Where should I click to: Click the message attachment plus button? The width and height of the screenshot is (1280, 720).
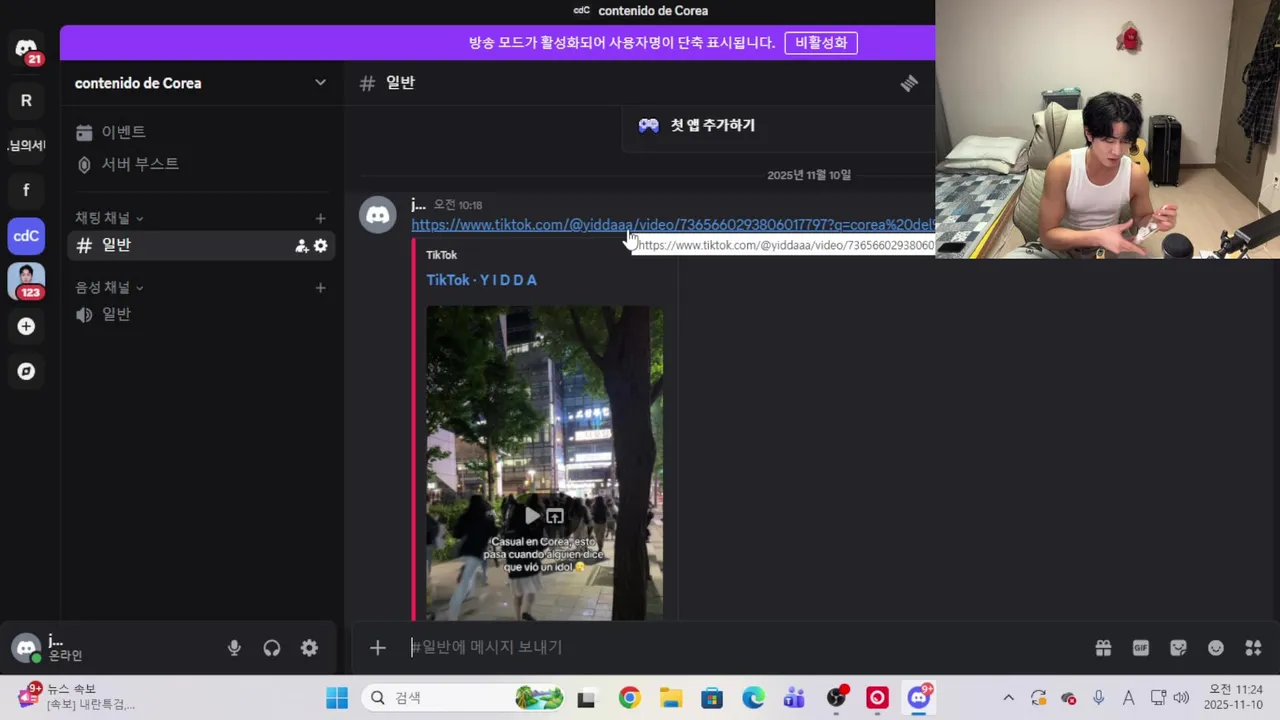[377, 648]
